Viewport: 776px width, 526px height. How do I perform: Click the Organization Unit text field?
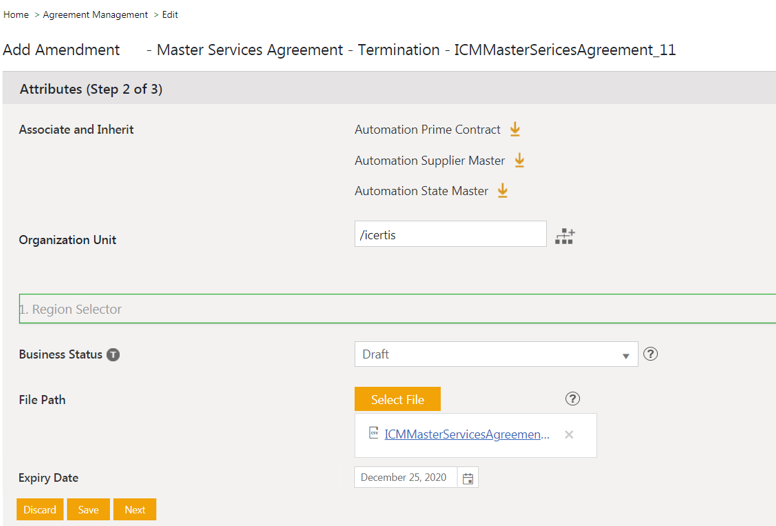[x=450, y=235]
